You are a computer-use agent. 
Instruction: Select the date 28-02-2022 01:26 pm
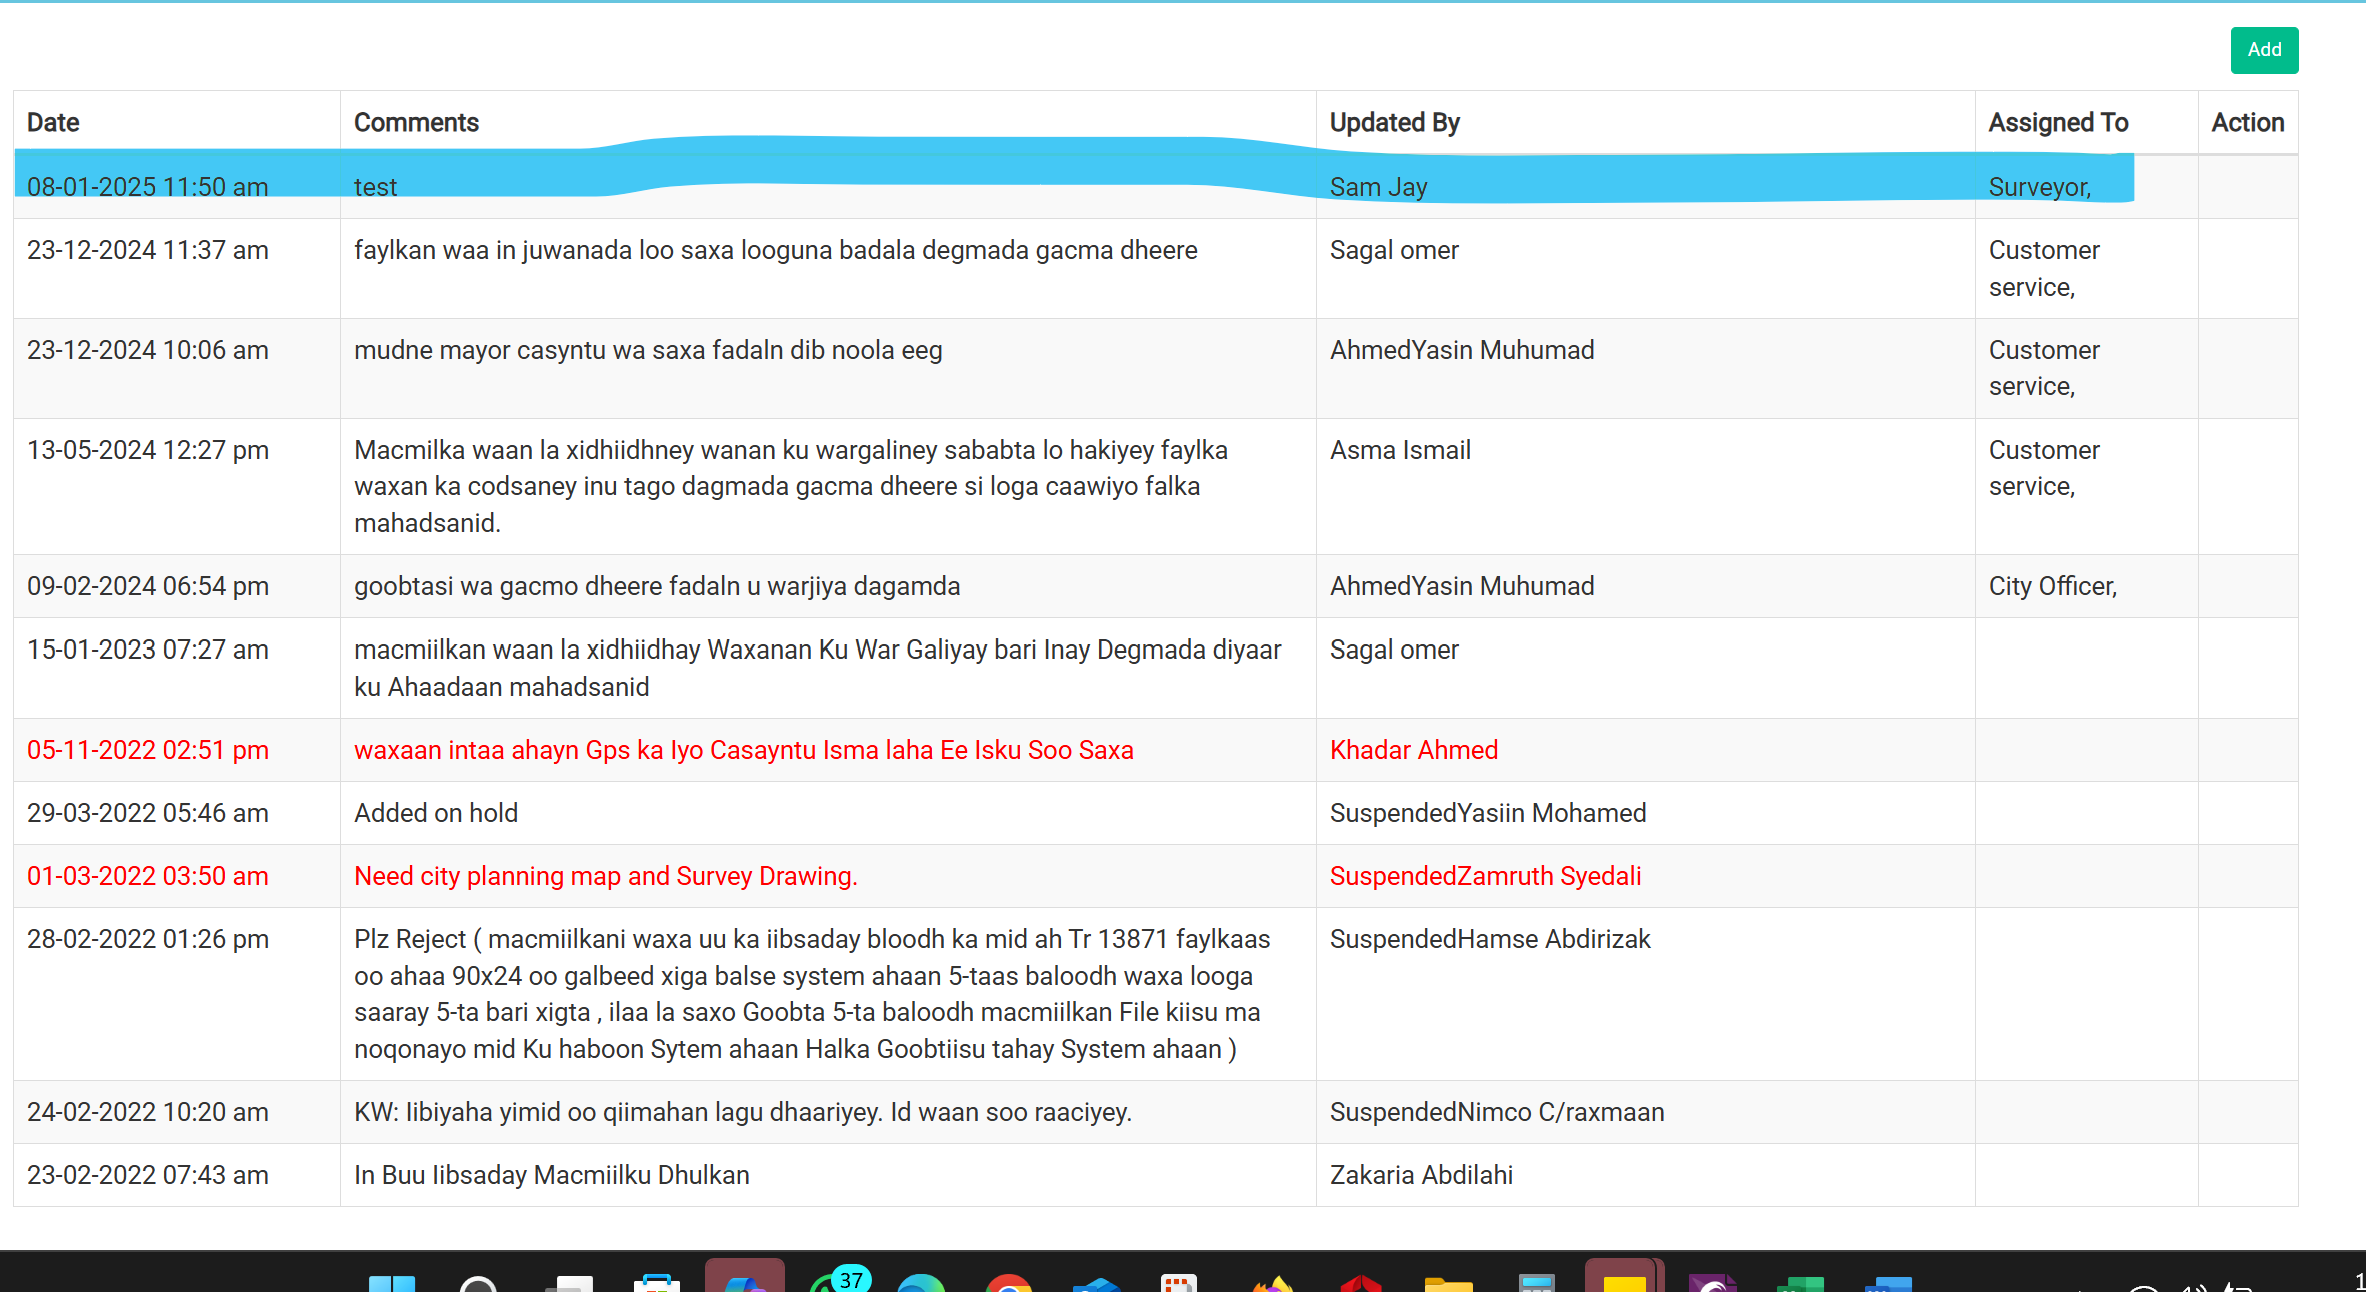click(x=148, y=939)
